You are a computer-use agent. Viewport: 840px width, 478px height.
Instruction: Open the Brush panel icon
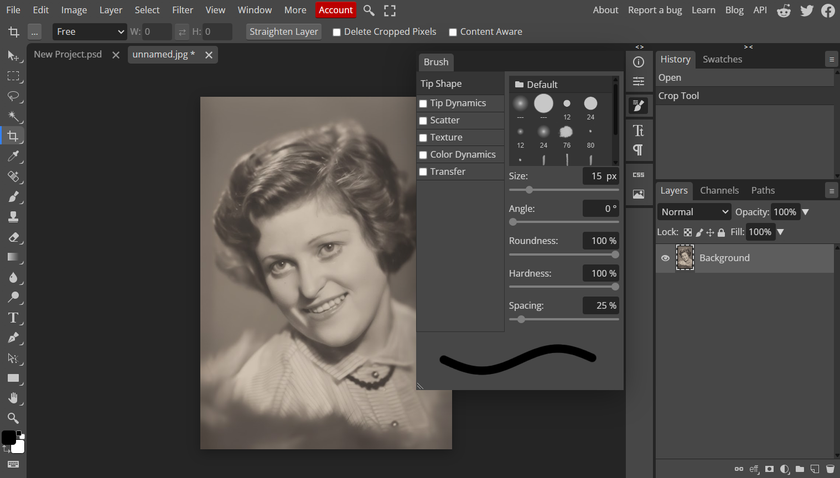pyautogui.click(x=639, y=106)
